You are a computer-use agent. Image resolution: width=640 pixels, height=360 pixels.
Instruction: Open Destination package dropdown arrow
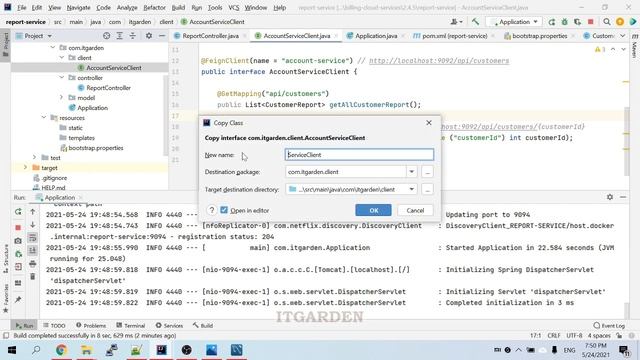[411, 172]
